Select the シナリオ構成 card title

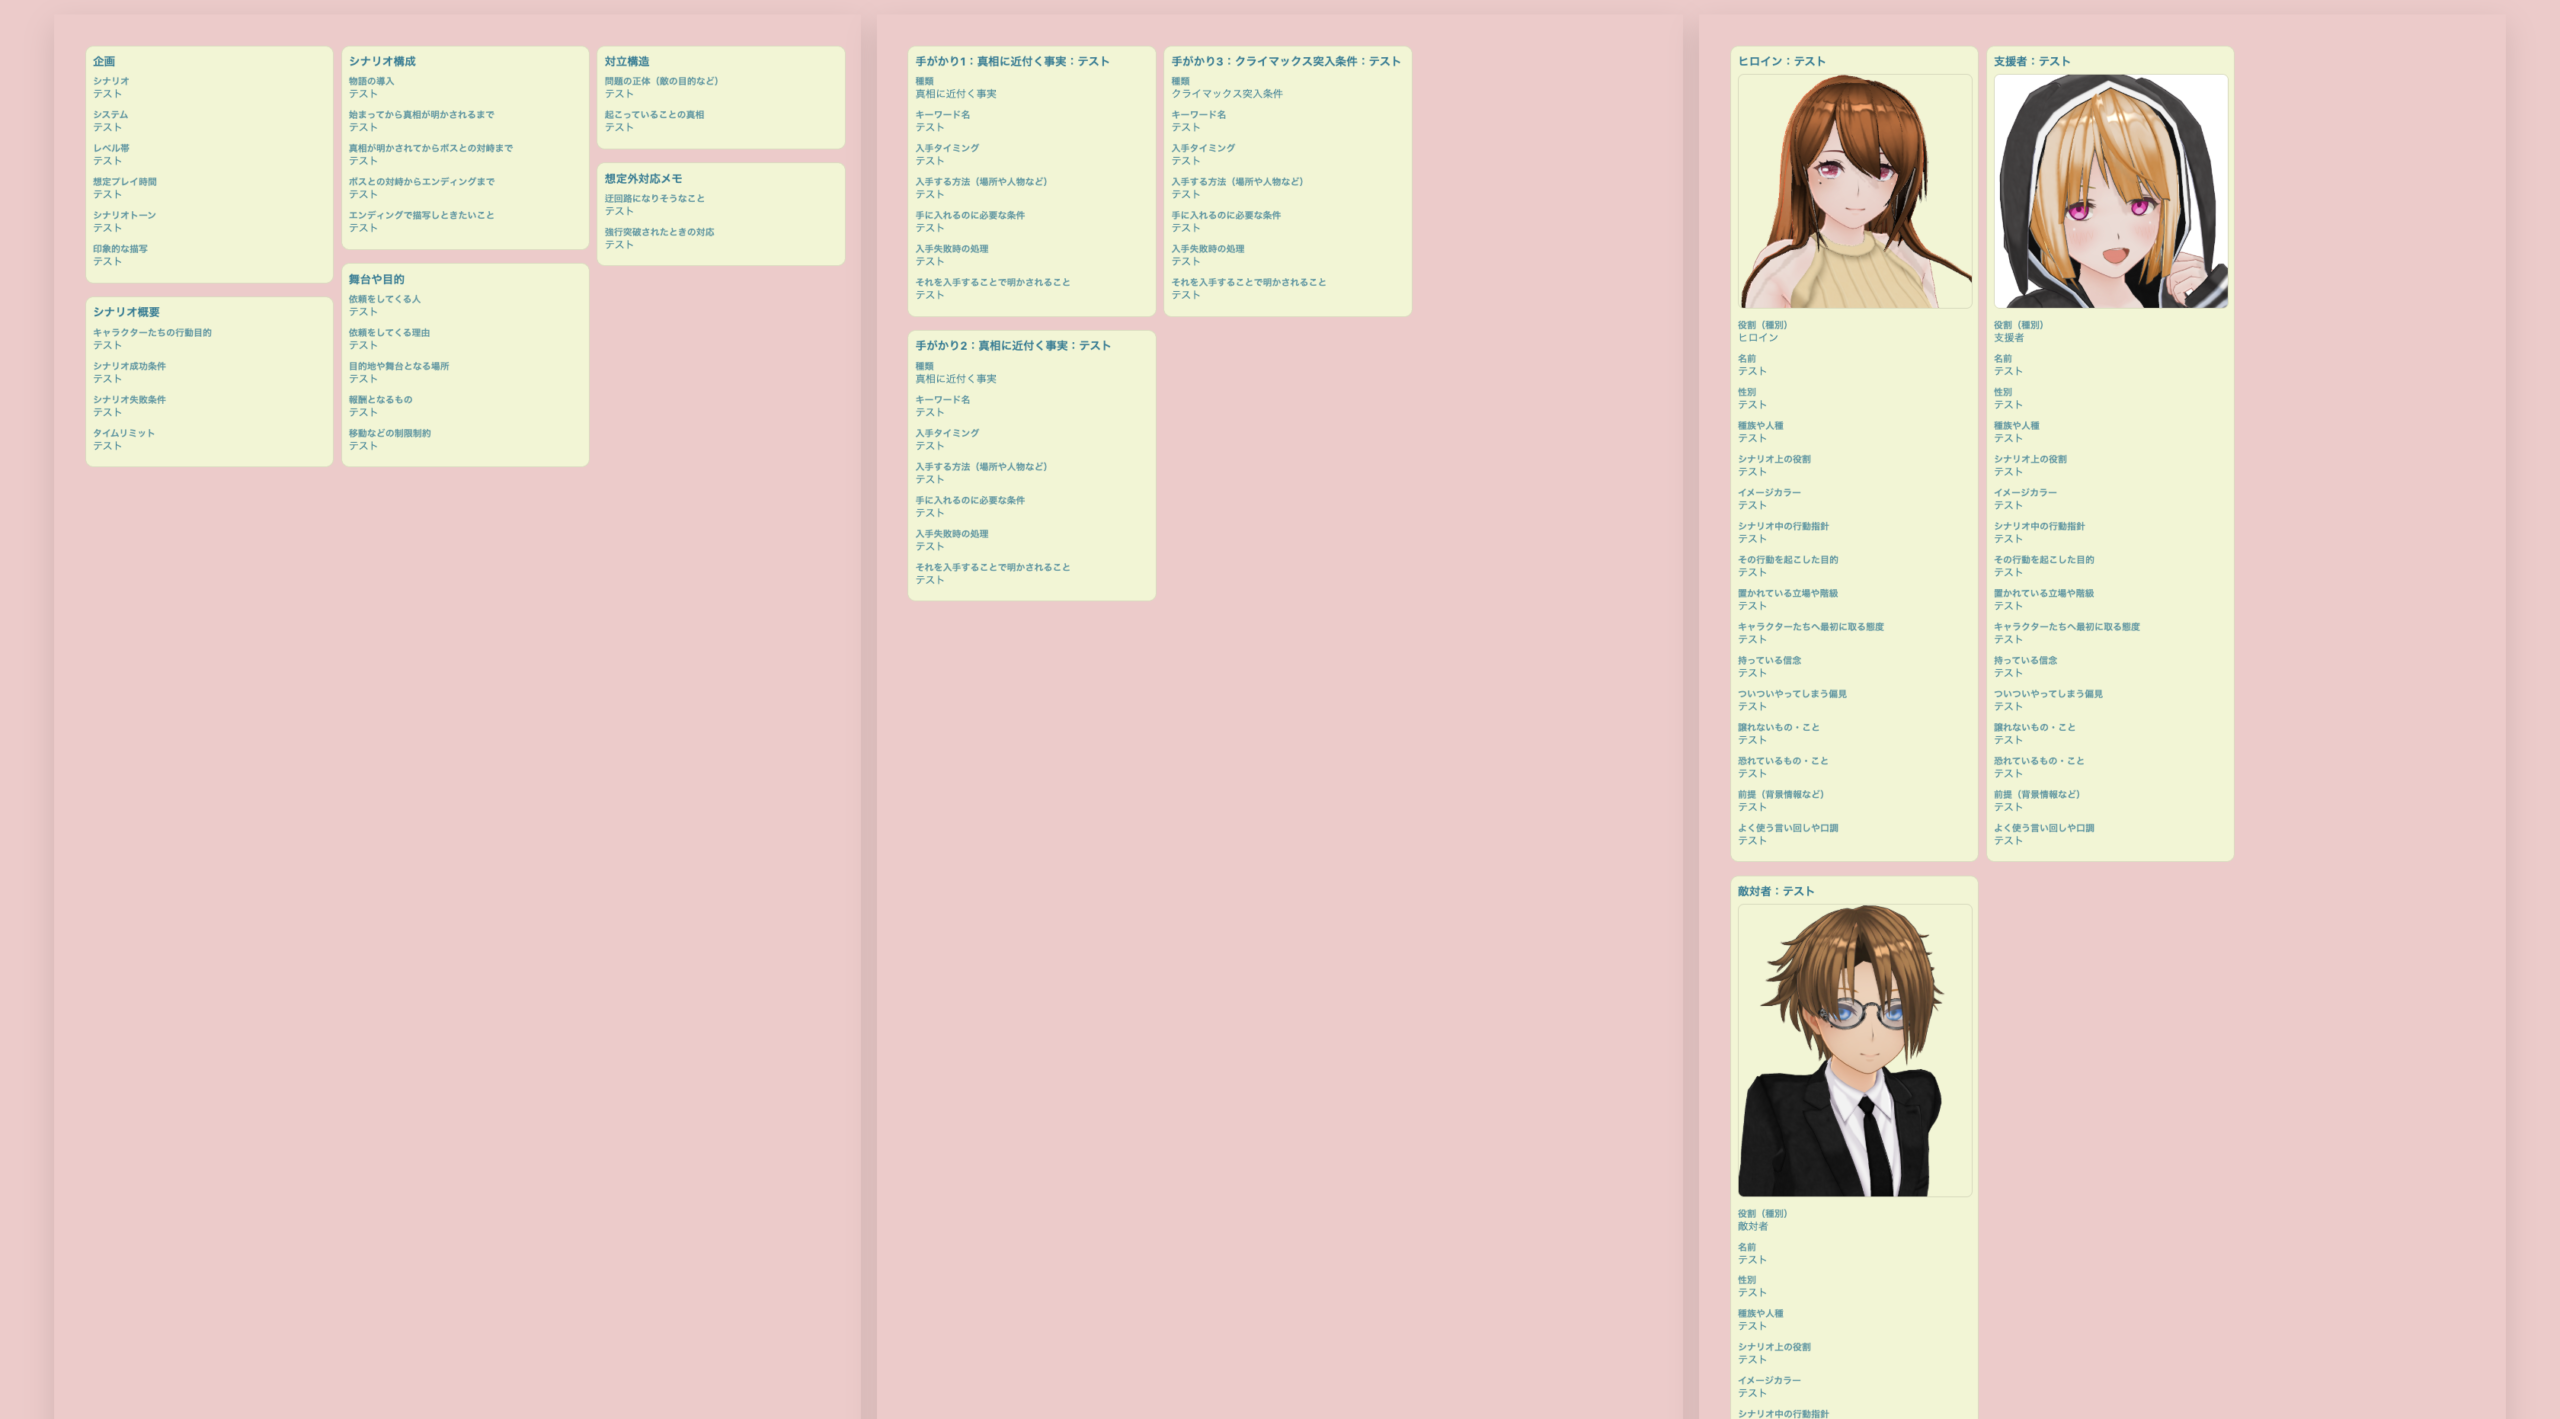coord(382,61)
